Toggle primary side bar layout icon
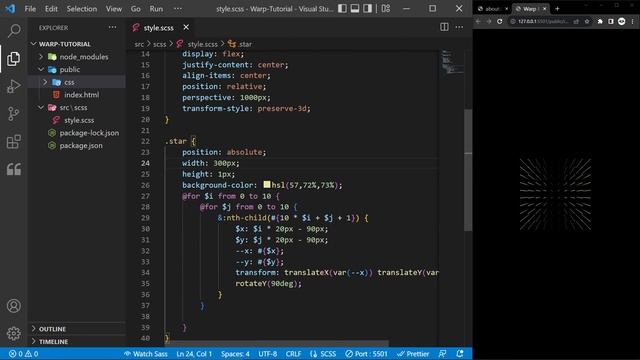This screenshot has width=640, height=360. [342, 9]
